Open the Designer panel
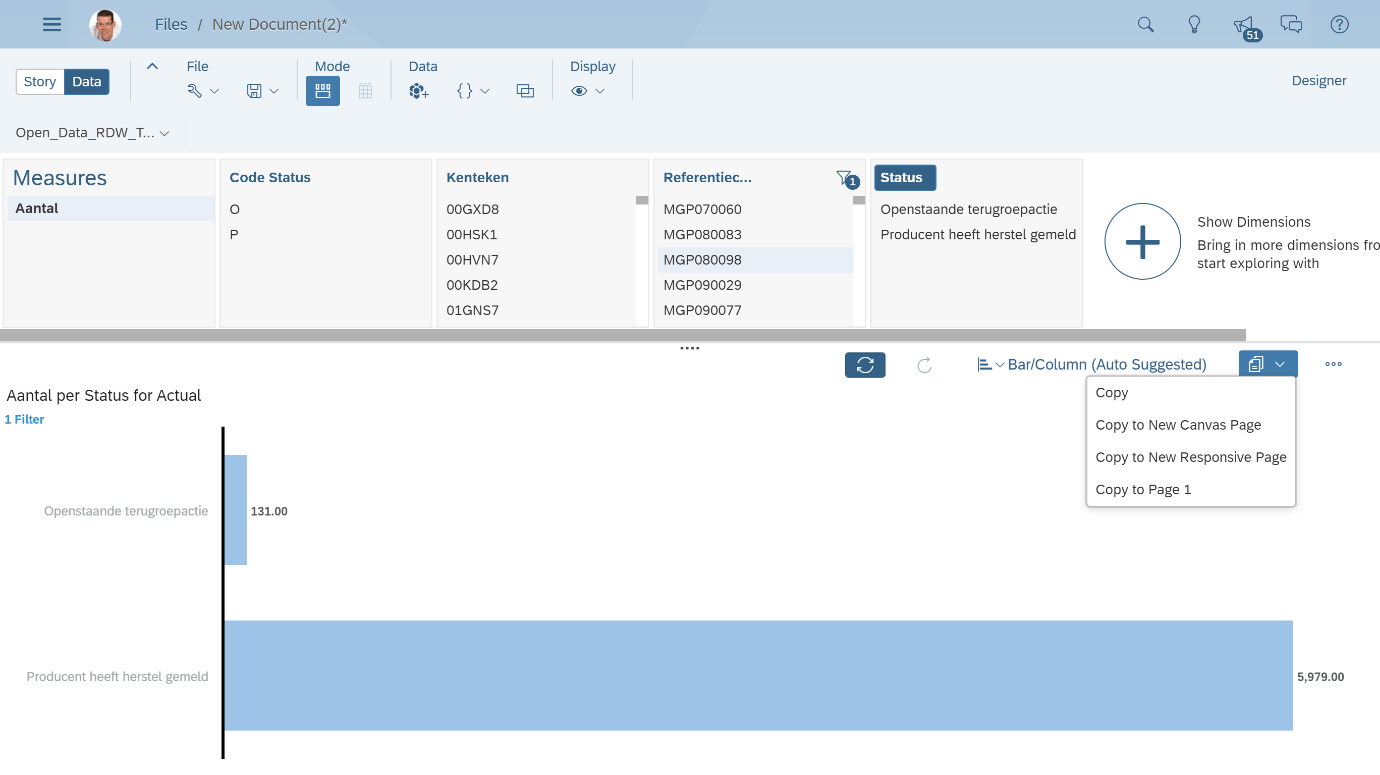1380x775 pixels. [x=1319, y=80]
